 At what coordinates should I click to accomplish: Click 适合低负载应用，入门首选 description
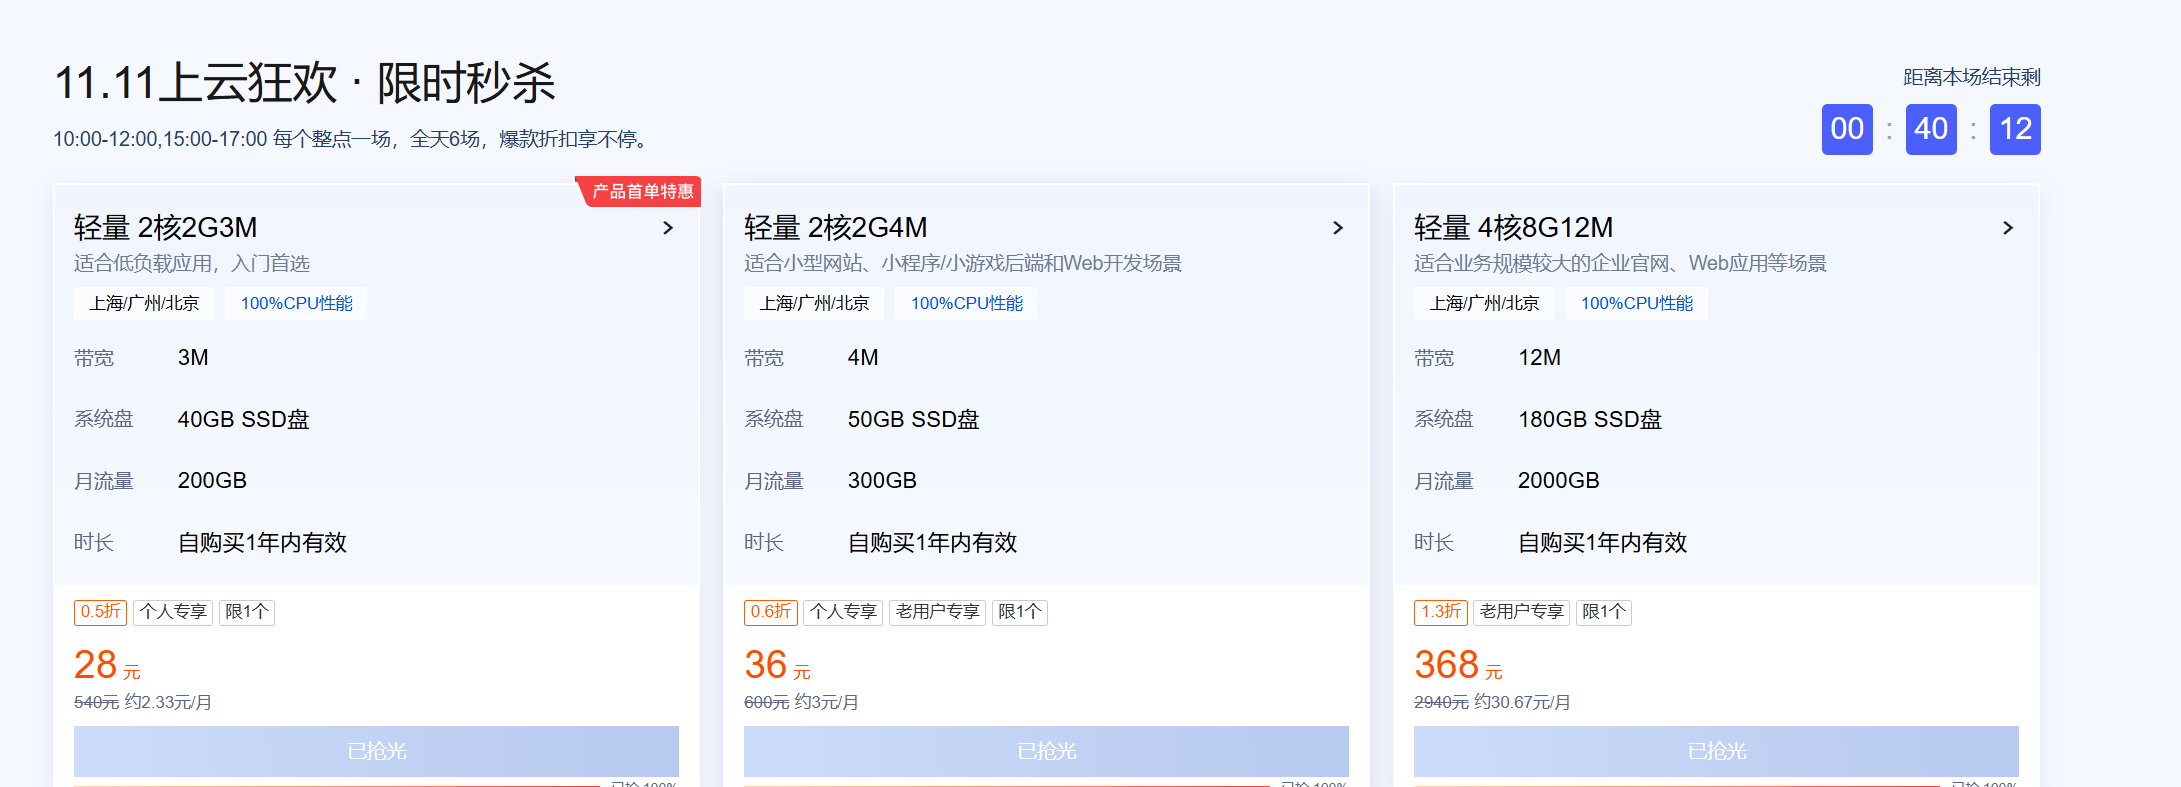pos(192,263)
